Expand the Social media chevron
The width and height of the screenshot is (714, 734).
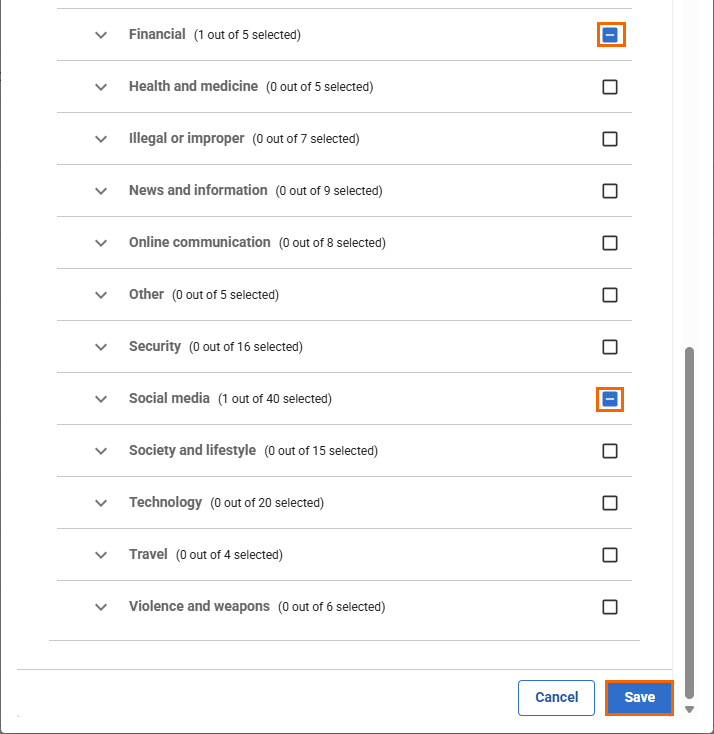pos(100,399)
